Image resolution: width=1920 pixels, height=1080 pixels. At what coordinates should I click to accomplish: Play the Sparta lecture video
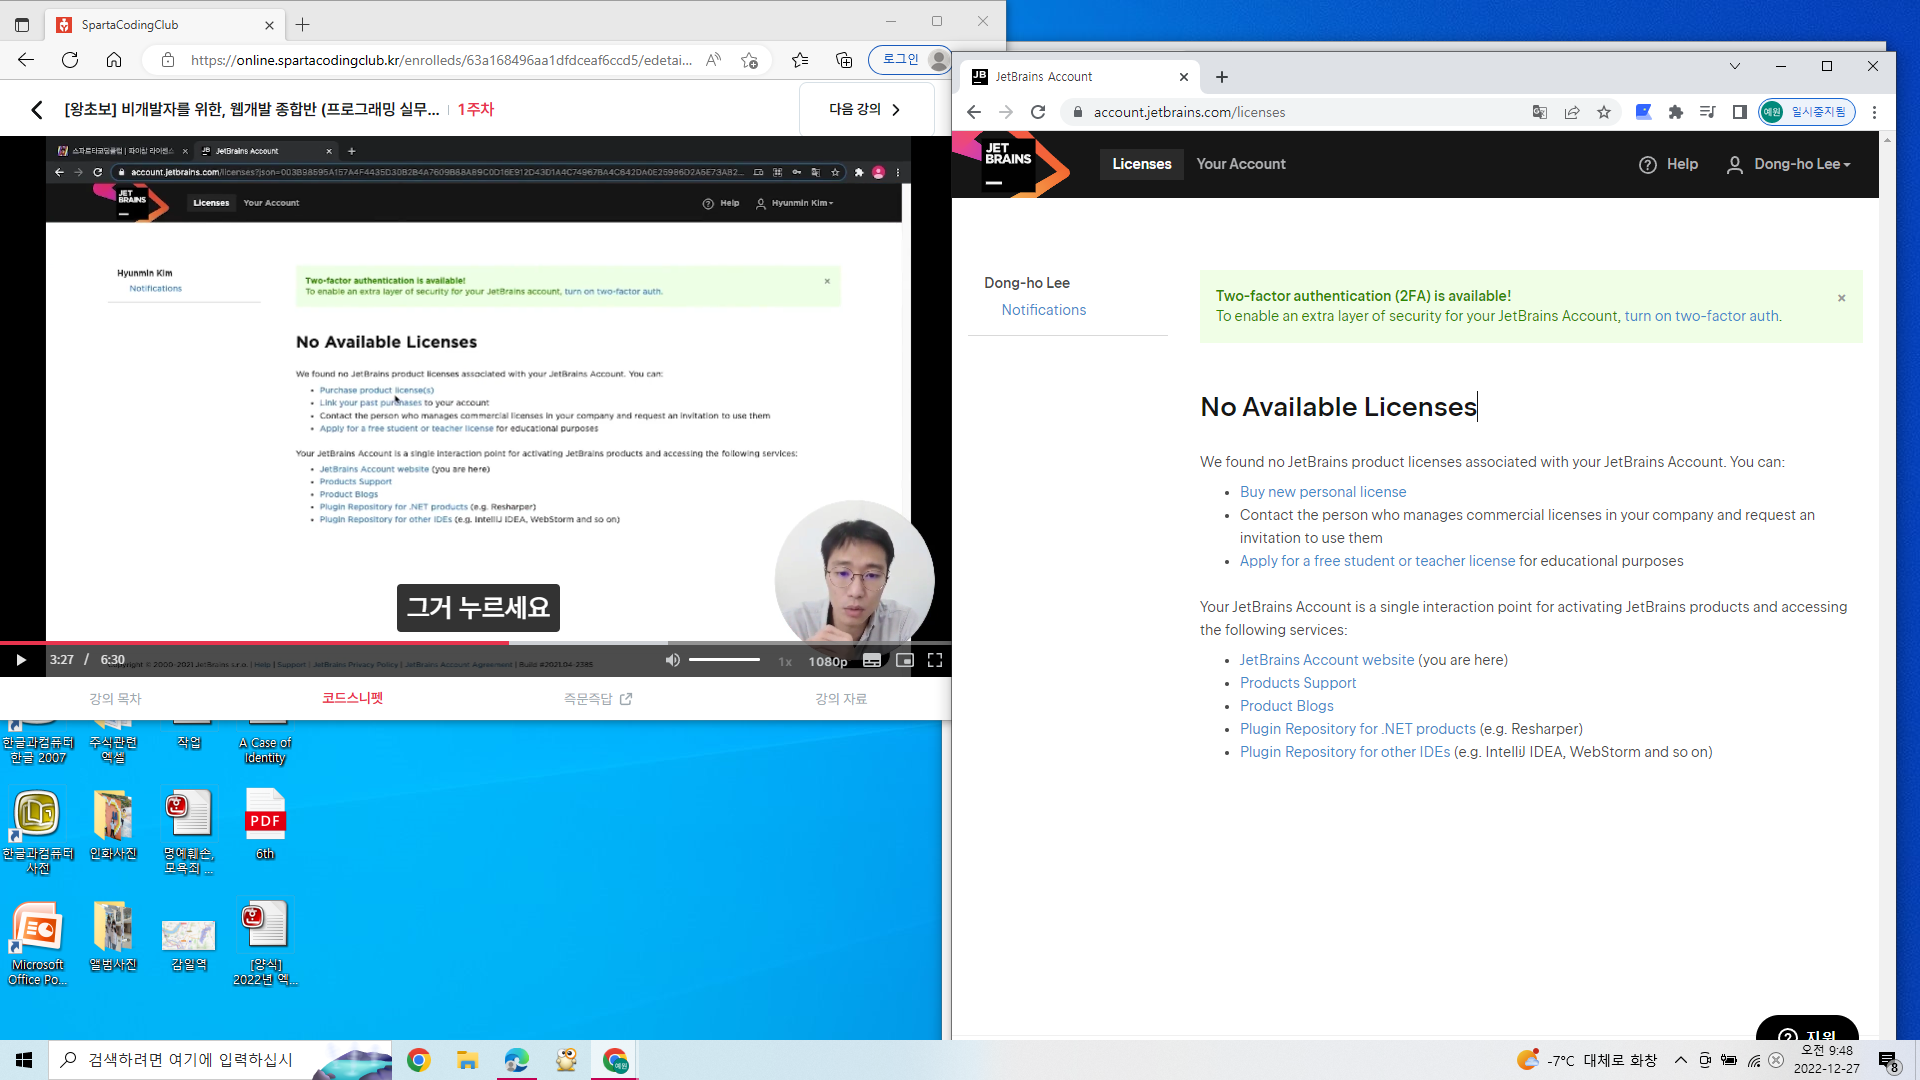point(21,660)
